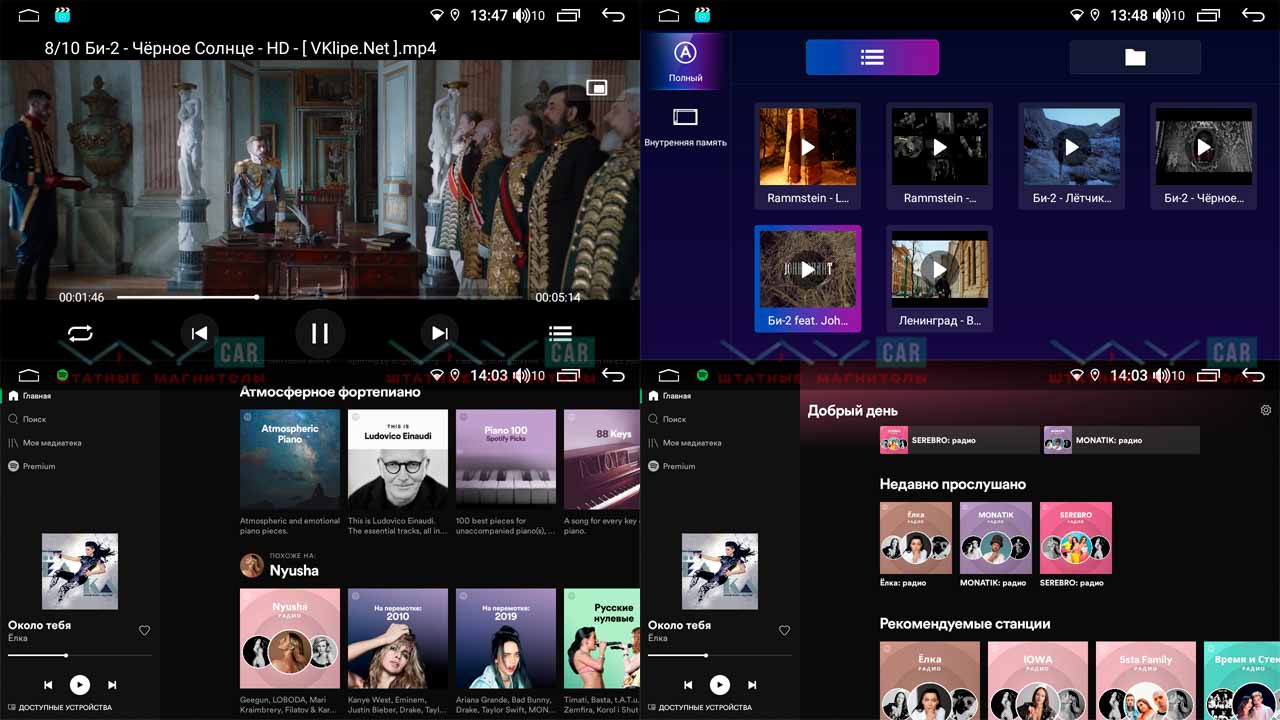Play the "Би-2 - Лётчик" video thumbnail
This screenshot has width=1280, height=720.
[1071, 148]
